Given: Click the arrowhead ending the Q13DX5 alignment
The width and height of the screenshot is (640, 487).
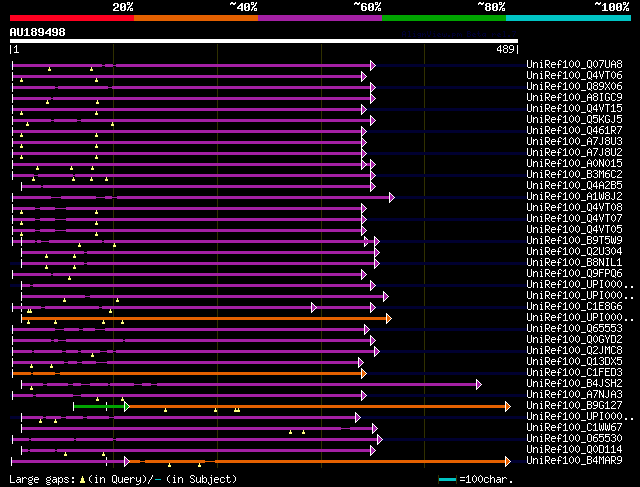Looking at the screenshot, I should tap(360, 362).
